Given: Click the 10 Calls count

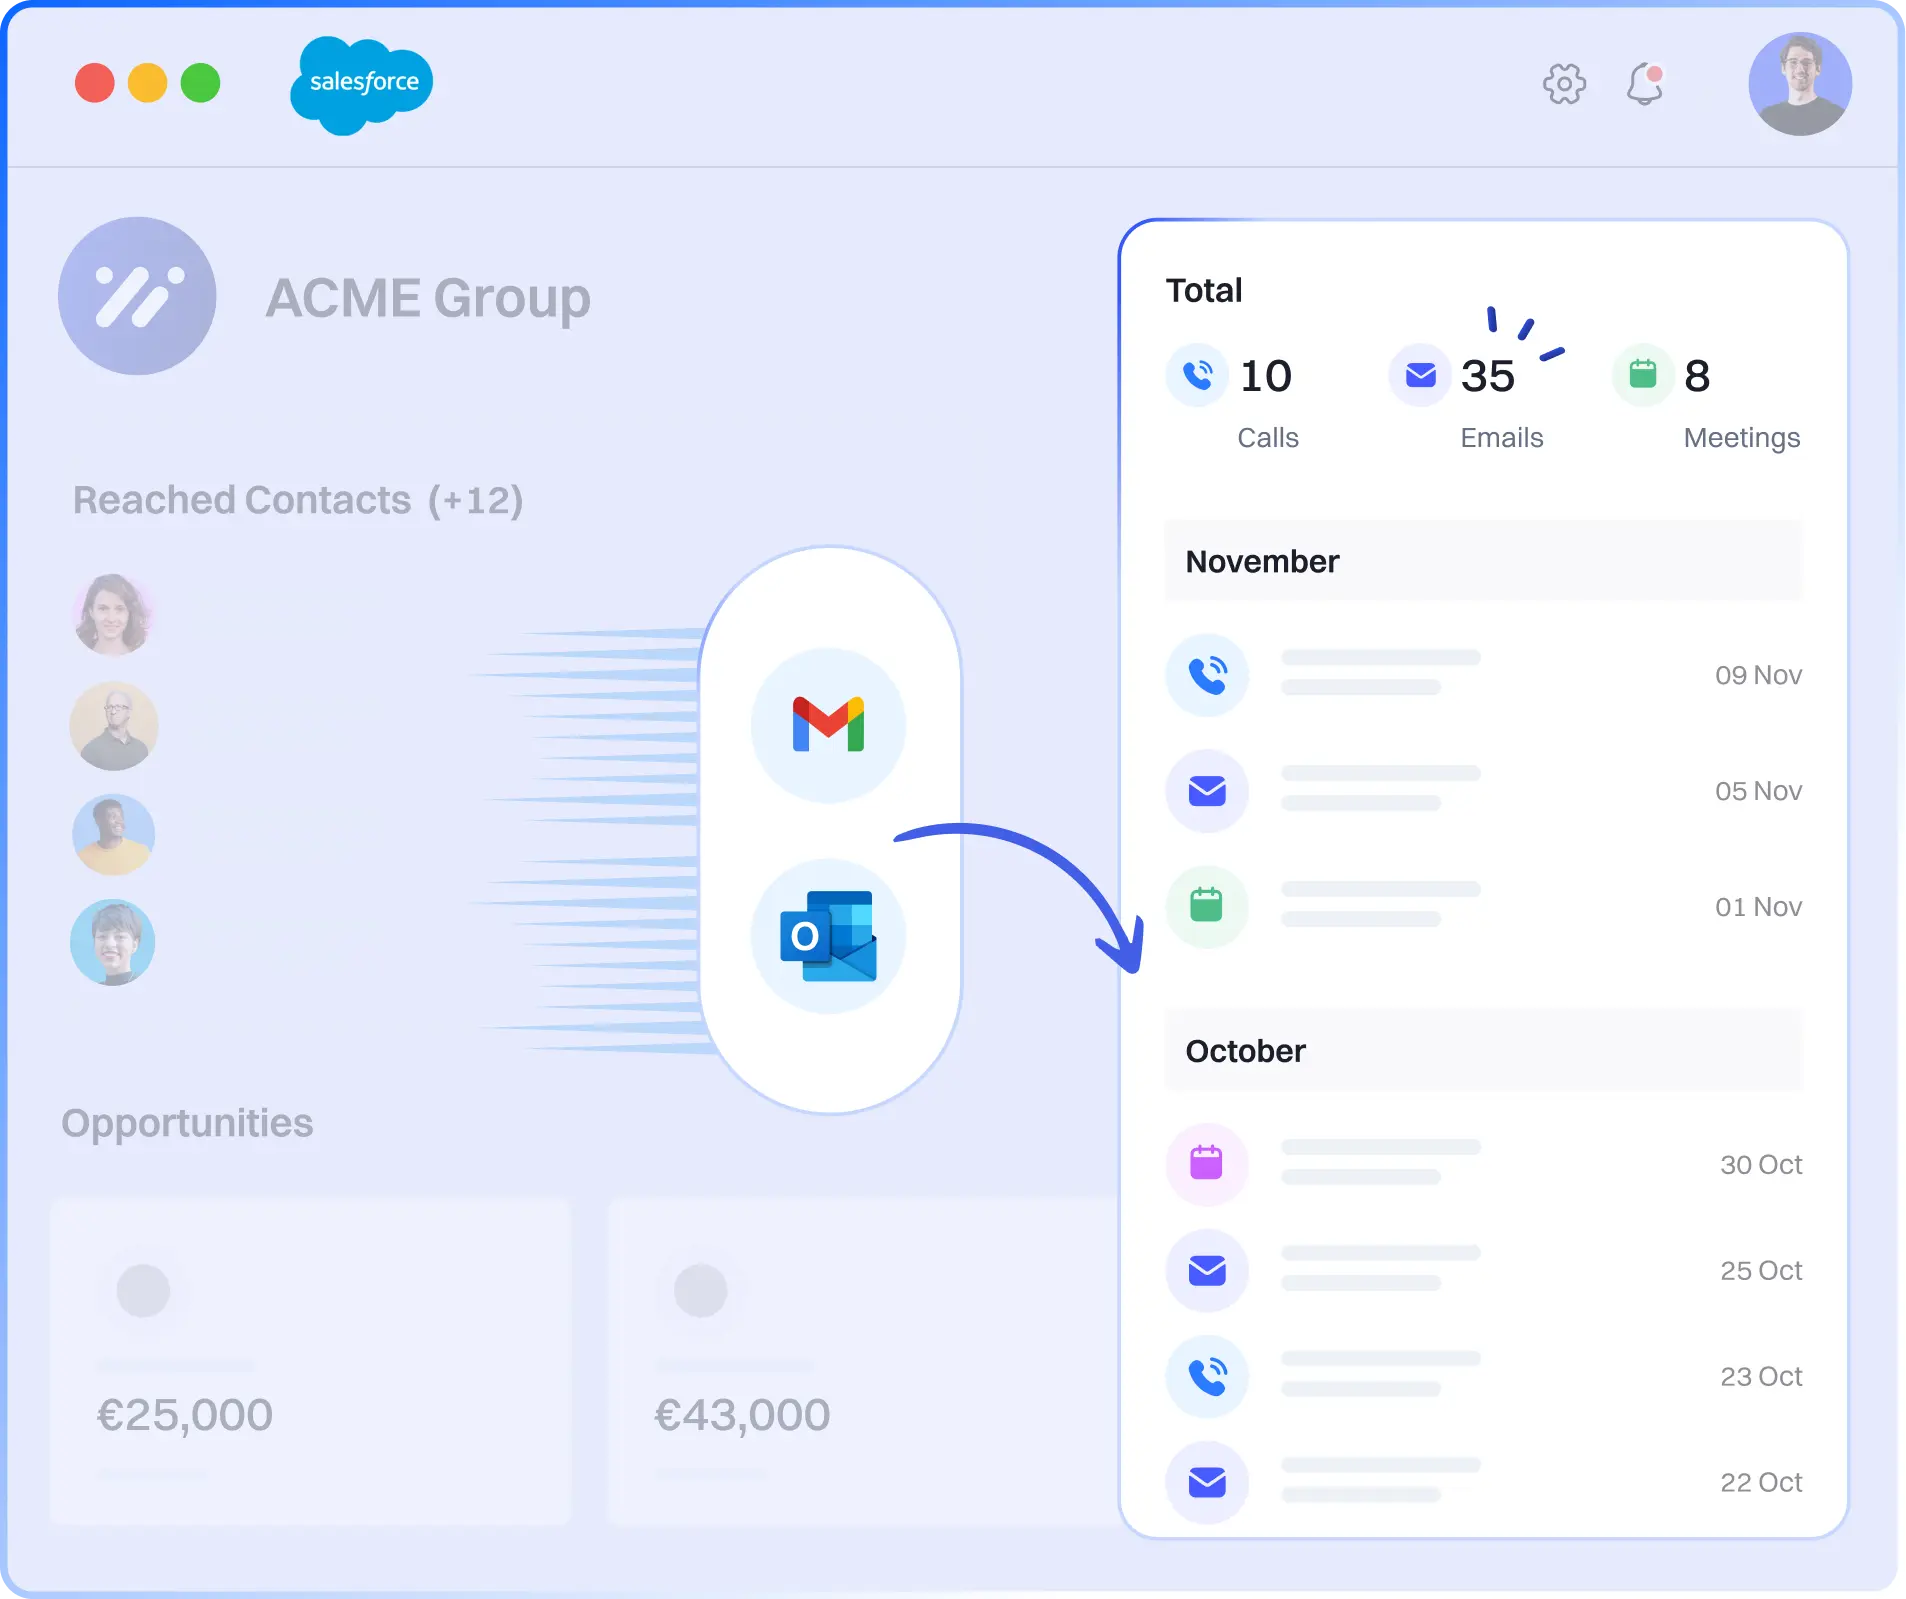Looking at the screenshot, I should pos(1266,376).
